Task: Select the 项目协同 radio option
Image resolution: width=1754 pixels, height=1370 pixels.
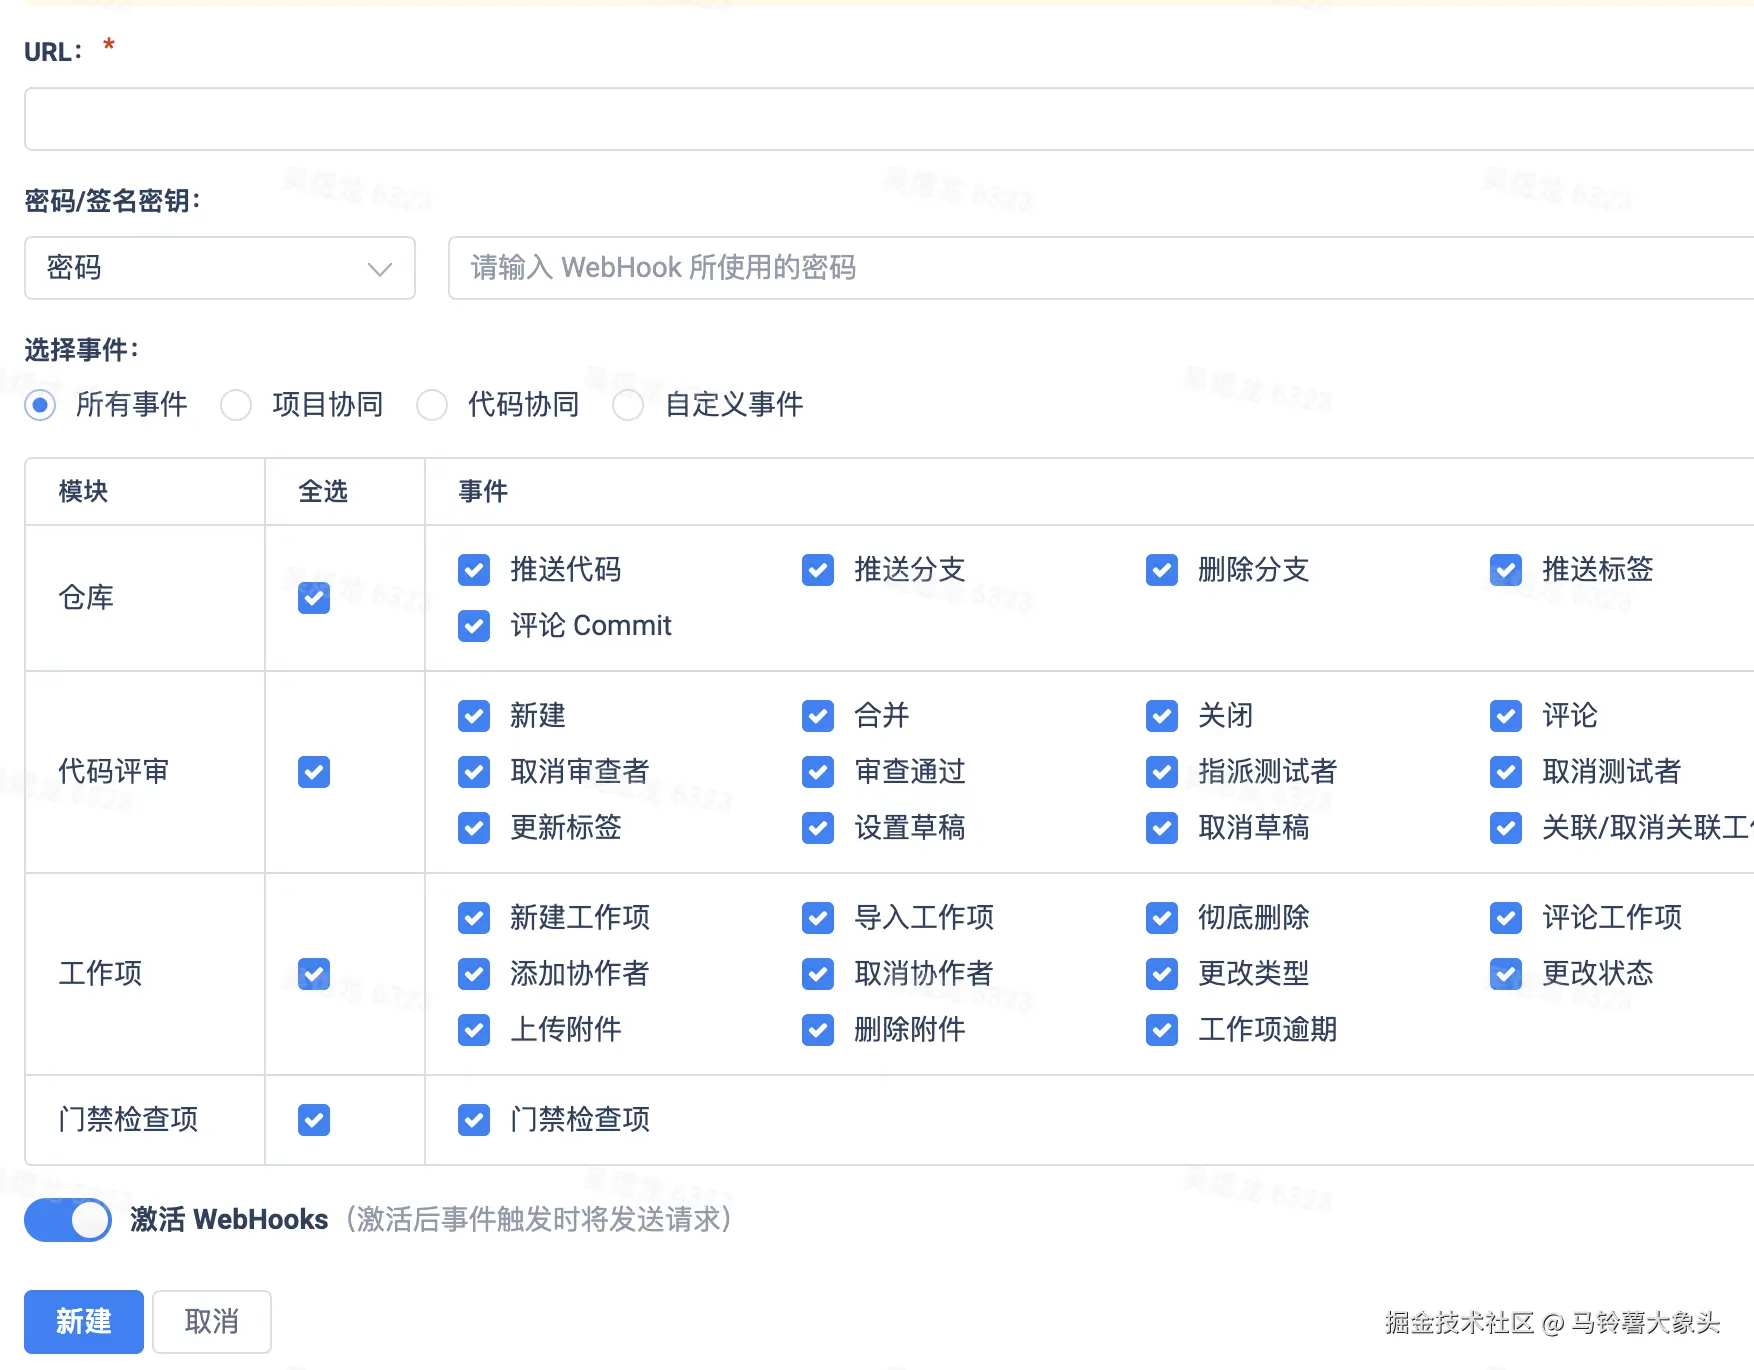Action: [x=236, y=405]
